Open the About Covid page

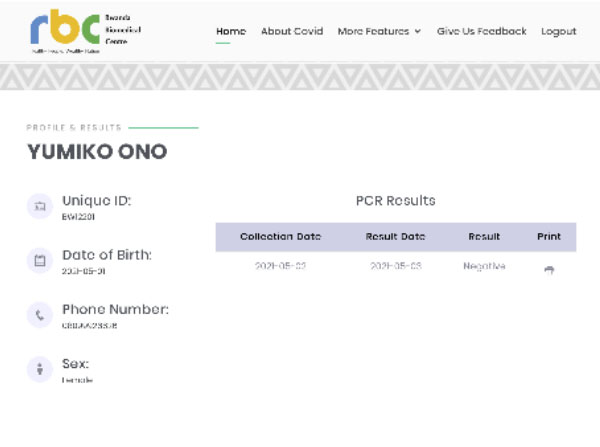tap(292, 31)
